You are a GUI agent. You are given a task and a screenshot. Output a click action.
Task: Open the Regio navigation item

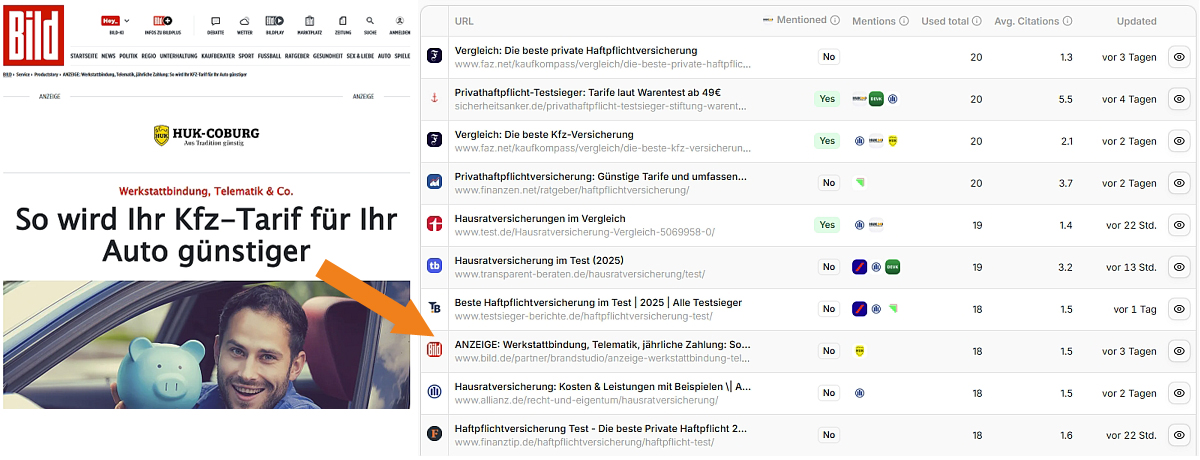[x=149, y=57]
